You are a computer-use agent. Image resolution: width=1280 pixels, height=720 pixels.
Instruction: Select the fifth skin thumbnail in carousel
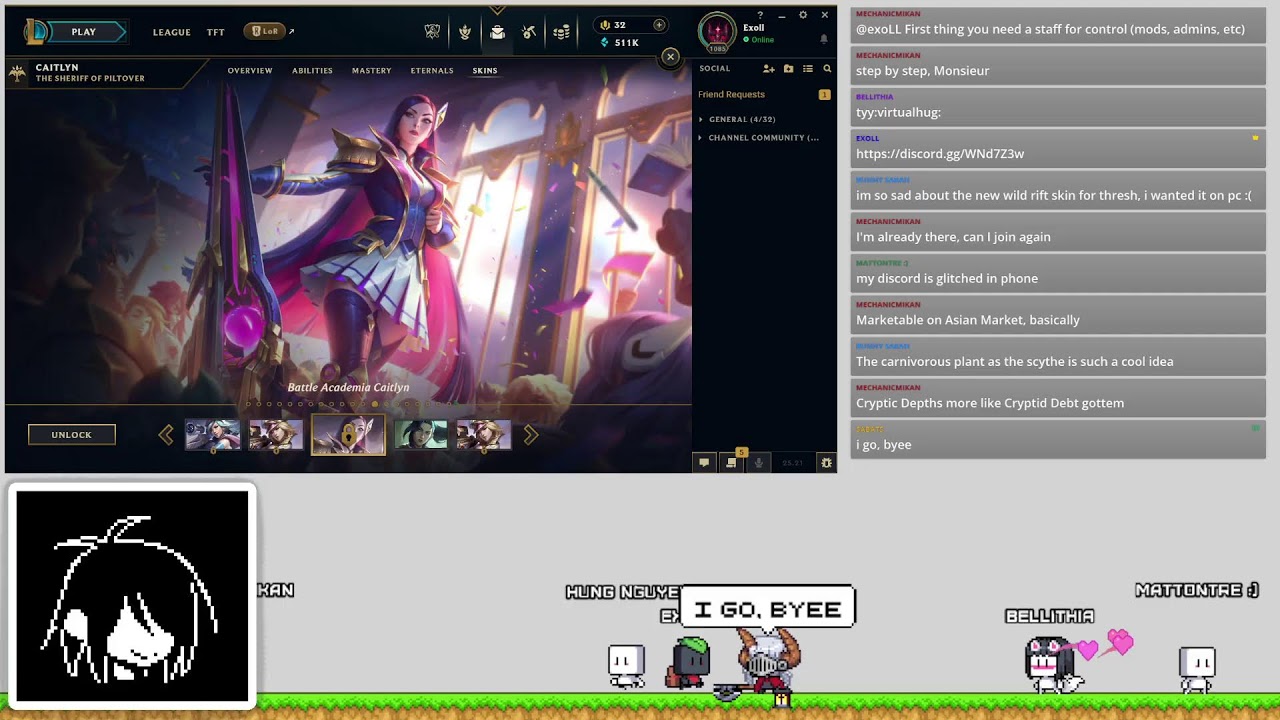click(x=484, y=435)
